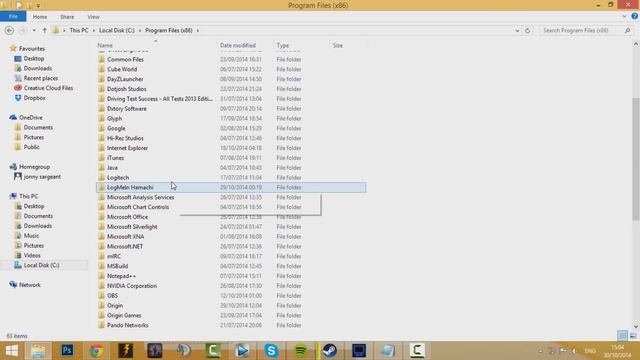Sort by the Date modified column
This screenshot has width=640, height=360.
(238, 45)
